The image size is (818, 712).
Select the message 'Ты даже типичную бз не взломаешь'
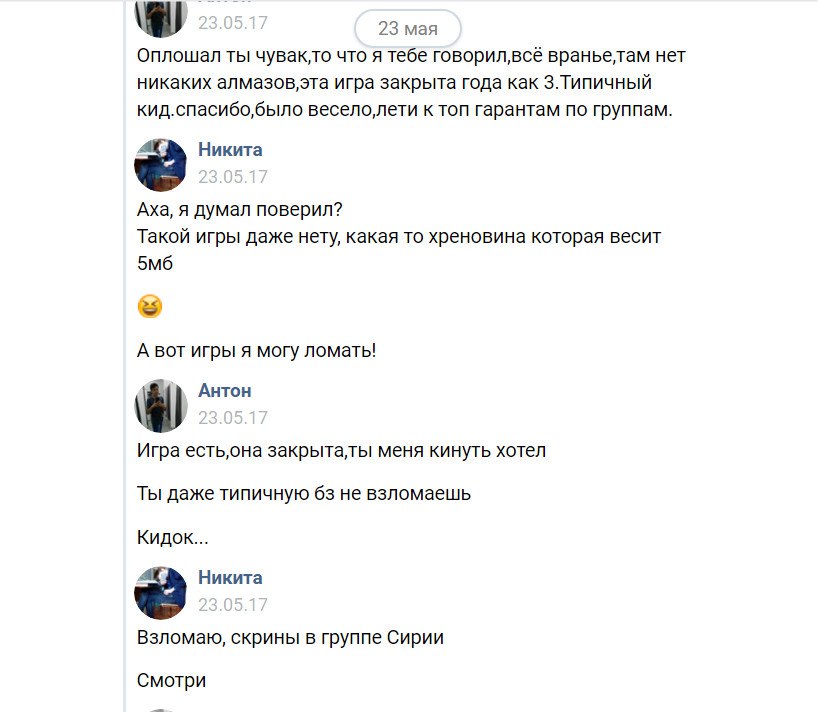(303, 493)
